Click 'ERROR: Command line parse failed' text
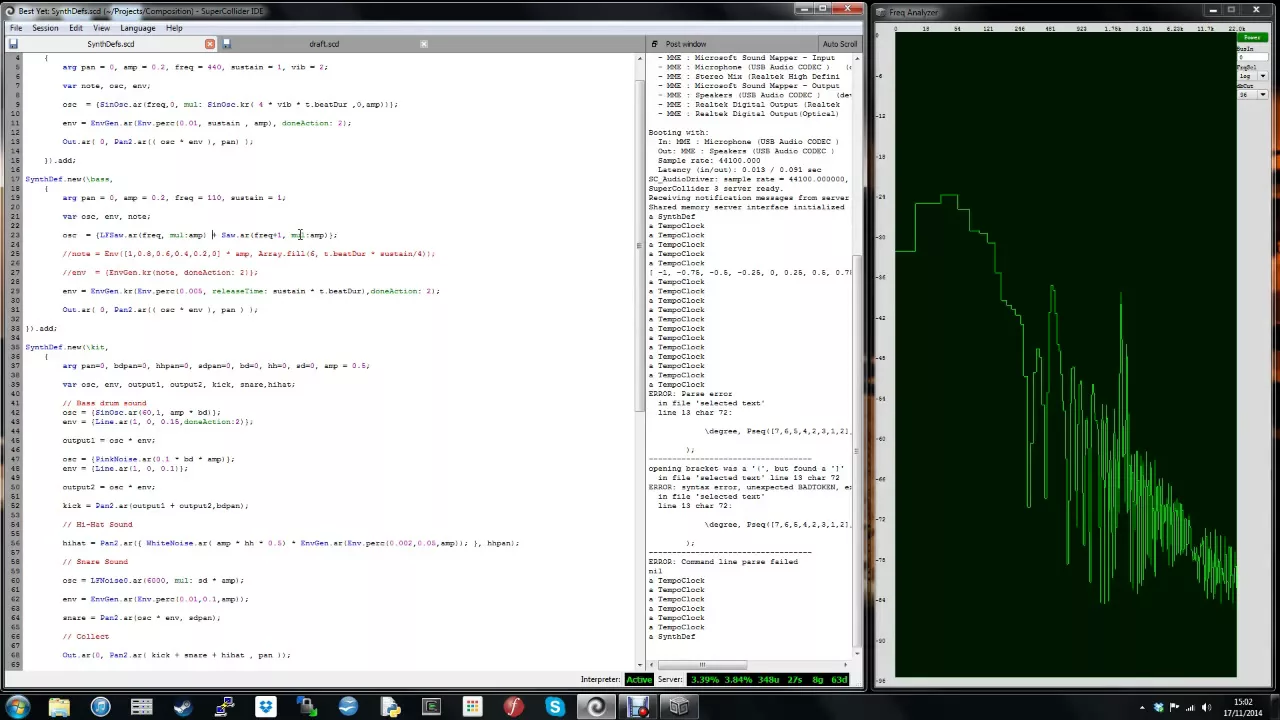 click(x=723, y=561)
